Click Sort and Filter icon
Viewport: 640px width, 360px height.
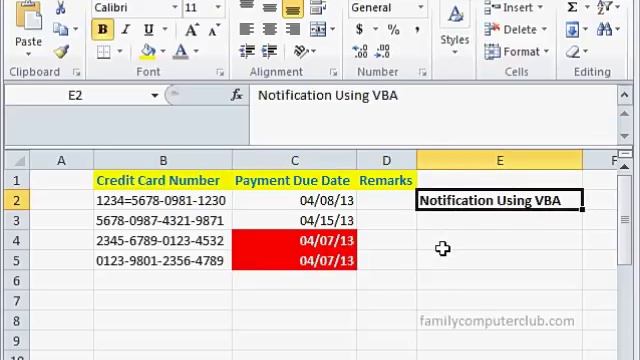(x=604, y=7)
